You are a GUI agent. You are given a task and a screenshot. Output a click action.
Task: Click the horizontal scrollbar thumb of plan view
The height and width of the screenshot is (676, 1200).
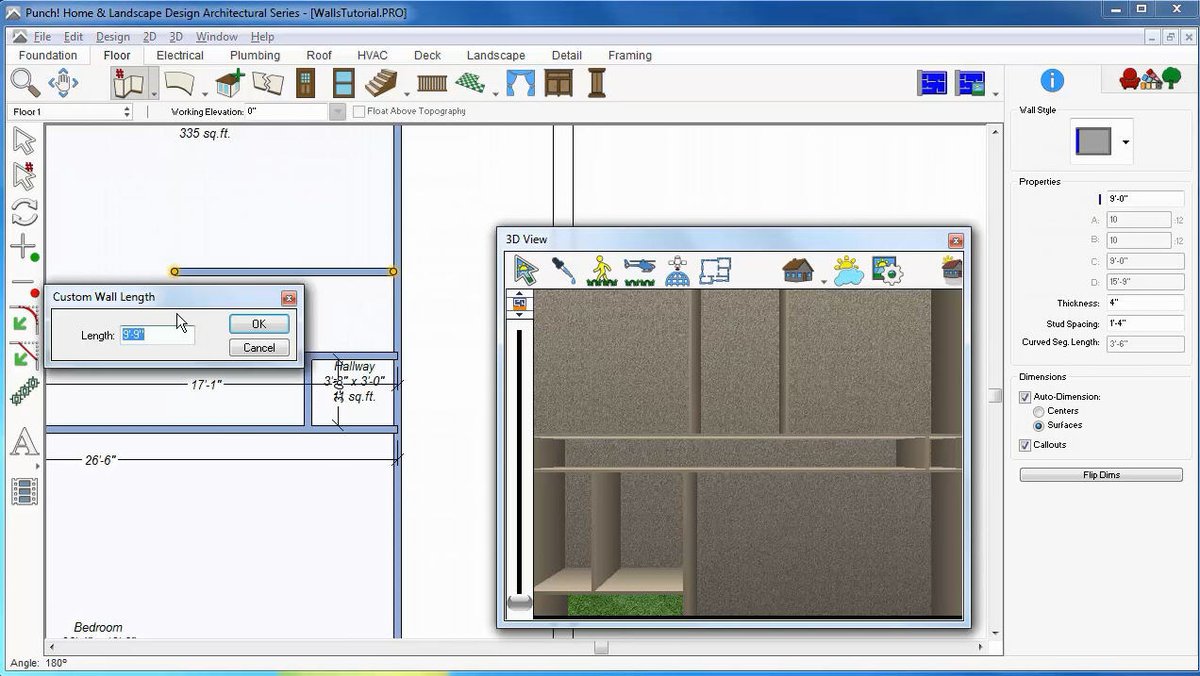point(600,648)
